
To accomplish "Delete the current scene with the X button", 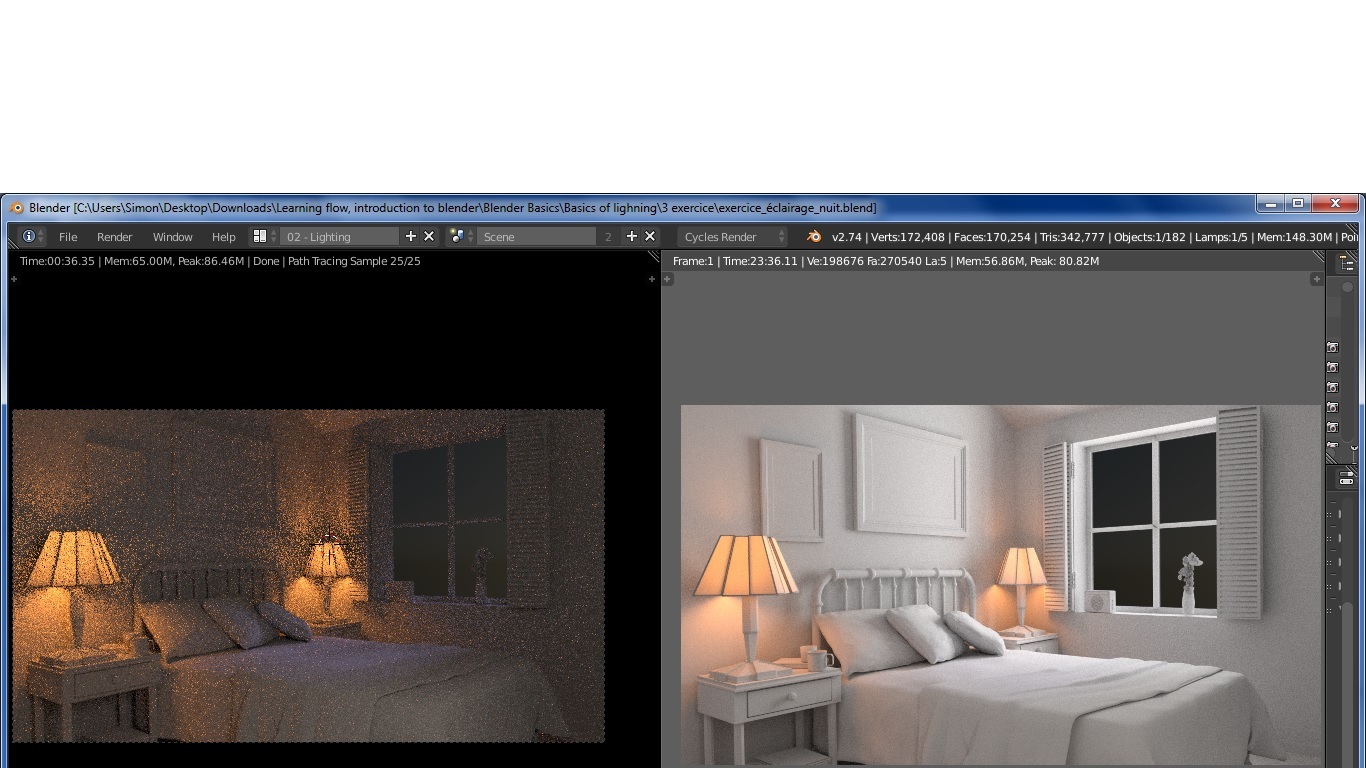I will (649, 236).
